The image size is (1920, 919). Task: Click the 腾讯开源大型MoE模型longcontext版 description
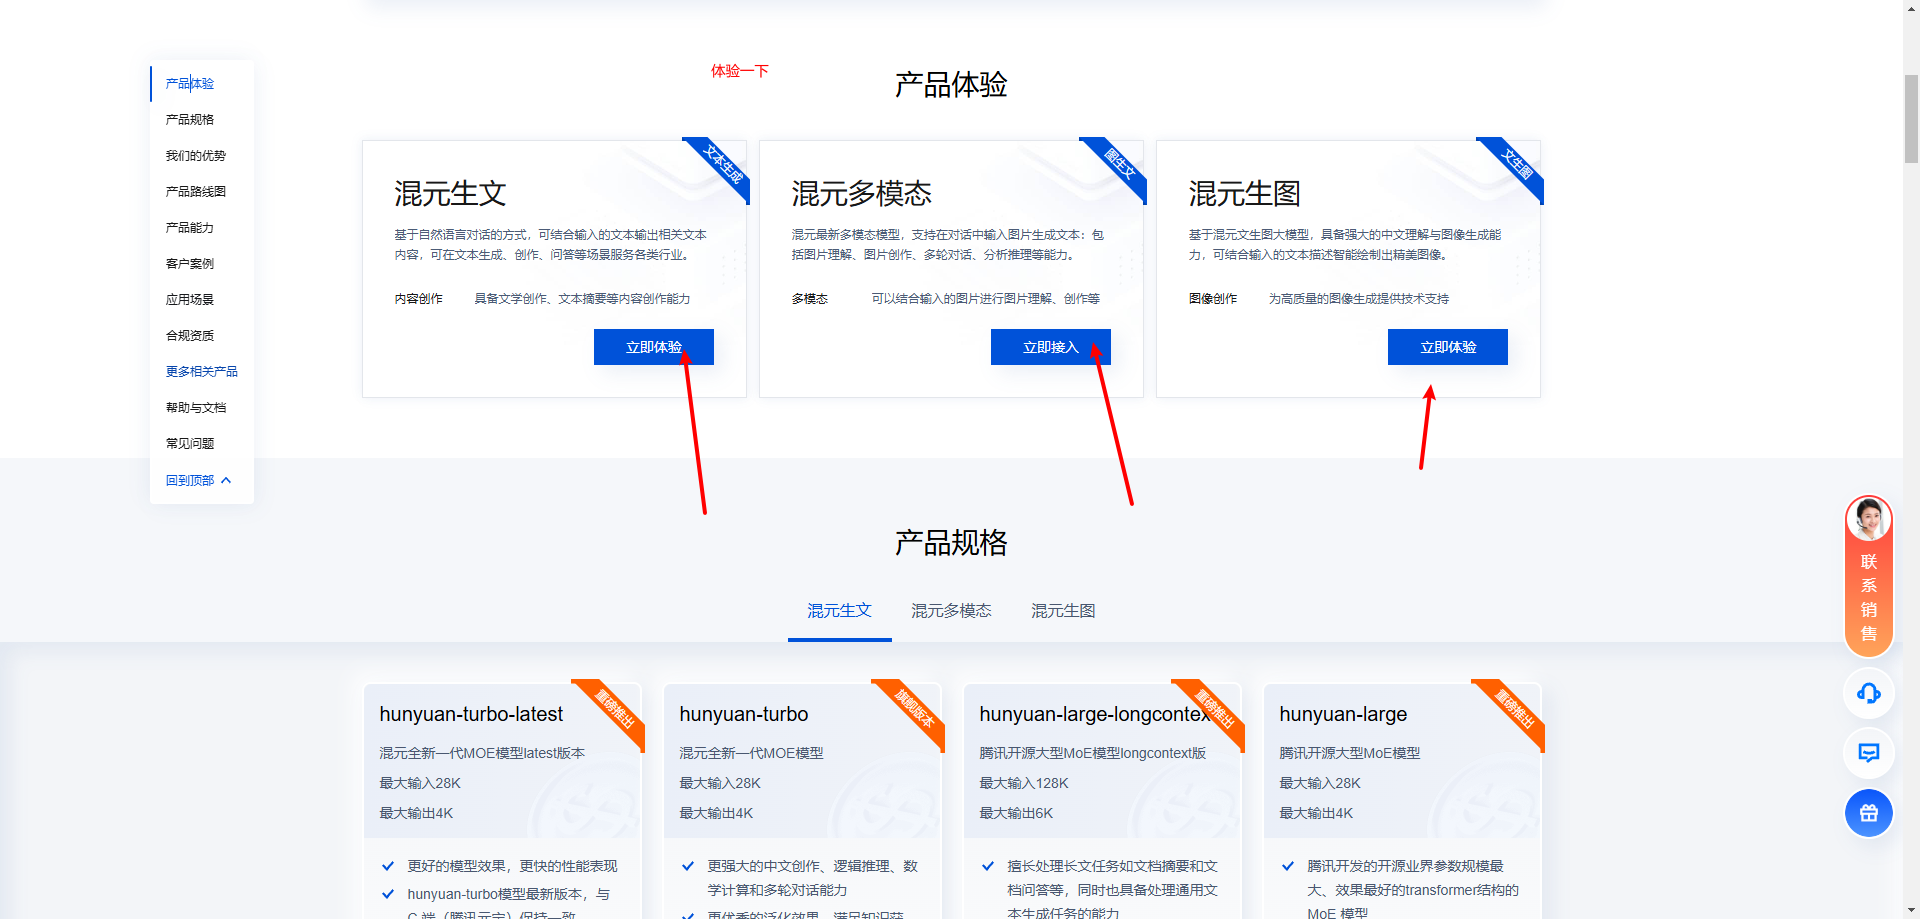pyautogui.click(x=1093, y=753)
